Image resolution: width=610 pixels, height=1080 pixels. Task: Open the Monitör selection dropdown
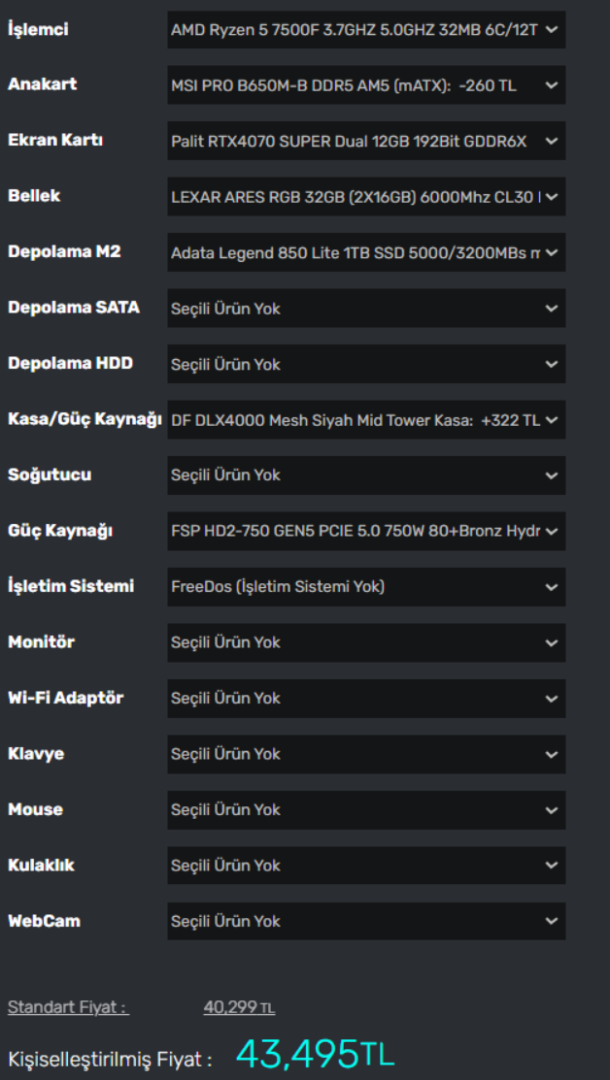tap(366, 643)
